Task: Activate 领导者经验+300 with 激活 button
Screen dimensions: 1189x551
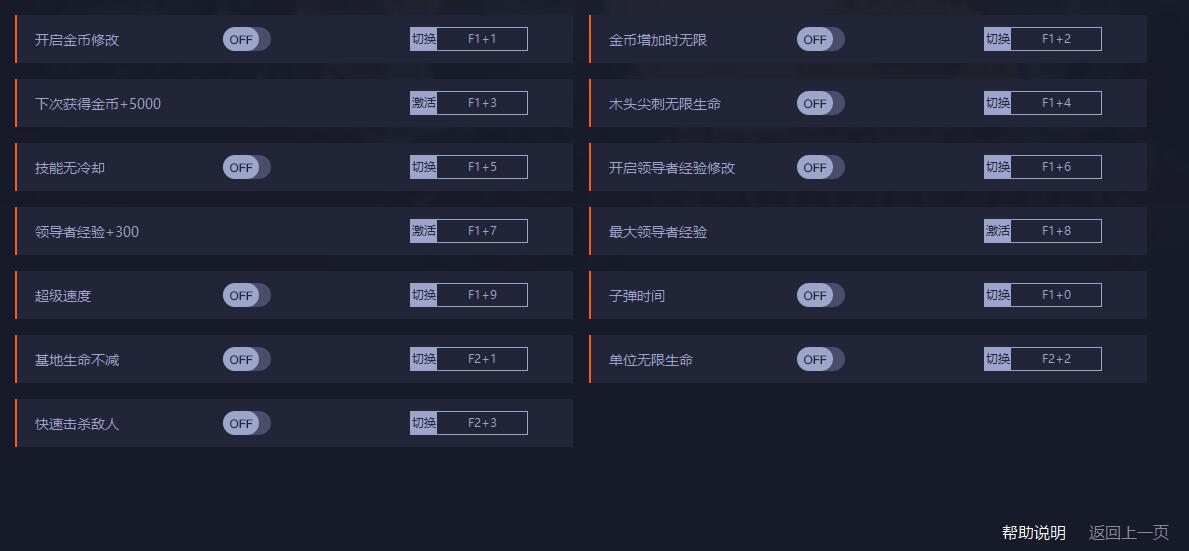Action: click(424, 231)
